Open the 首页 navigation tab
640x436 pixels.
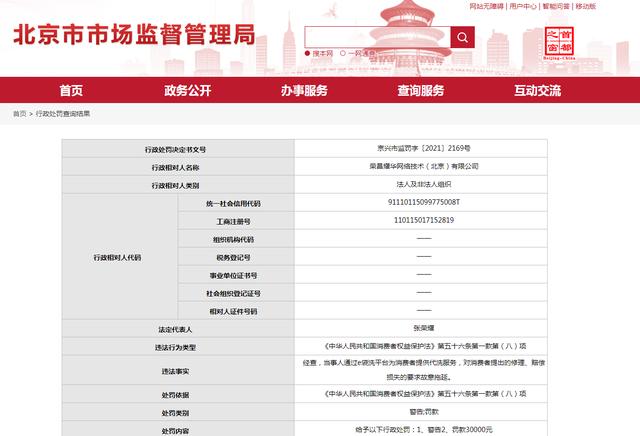(71, 90)
